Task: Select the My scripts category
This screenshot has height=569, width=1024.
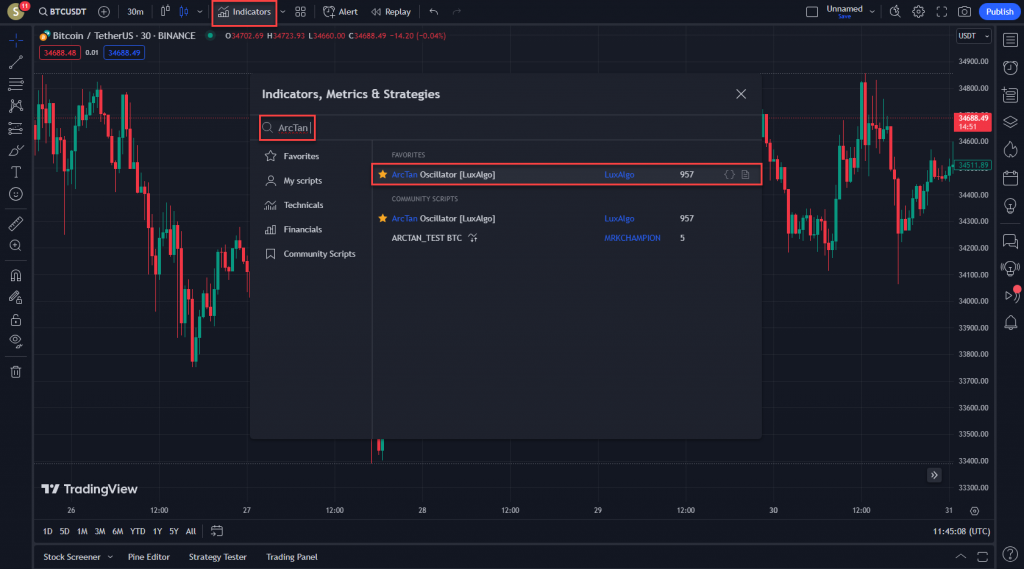Action: (302, 180)
